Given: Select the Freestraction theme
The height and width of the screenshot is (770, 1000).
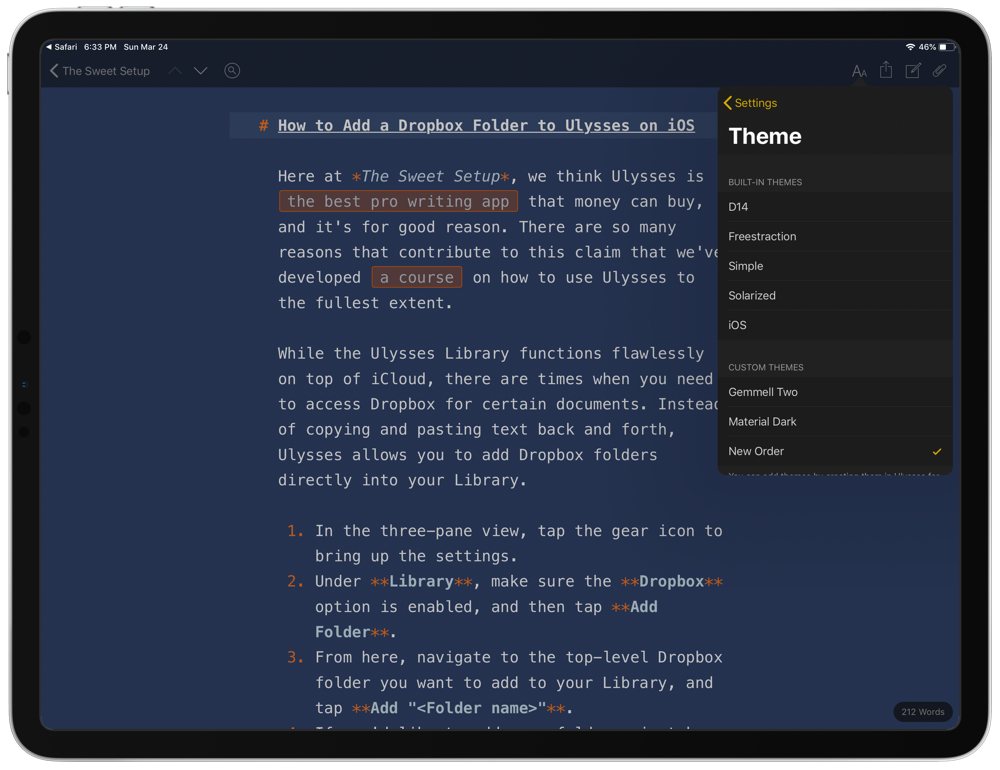Looking at the screenshot, I should click(835, 236).
